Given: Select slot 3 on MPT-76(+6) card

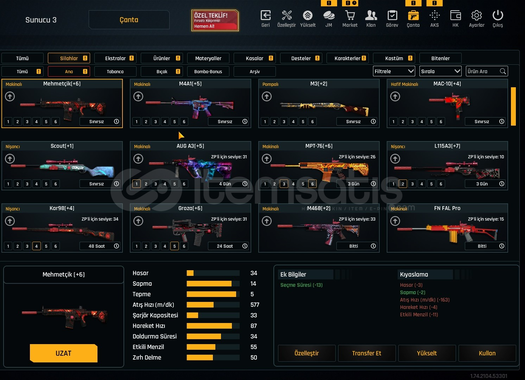Looking at the screenshot, I should [284, 184].
